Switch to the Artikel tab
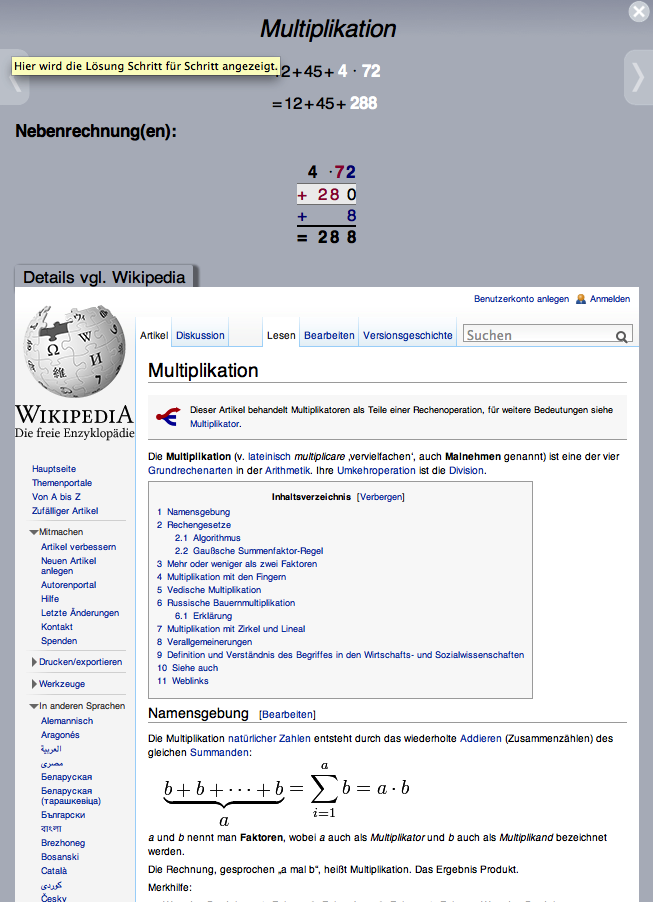Screen dimensions: 653x902 pyautogui.click(x=154, y=335)
